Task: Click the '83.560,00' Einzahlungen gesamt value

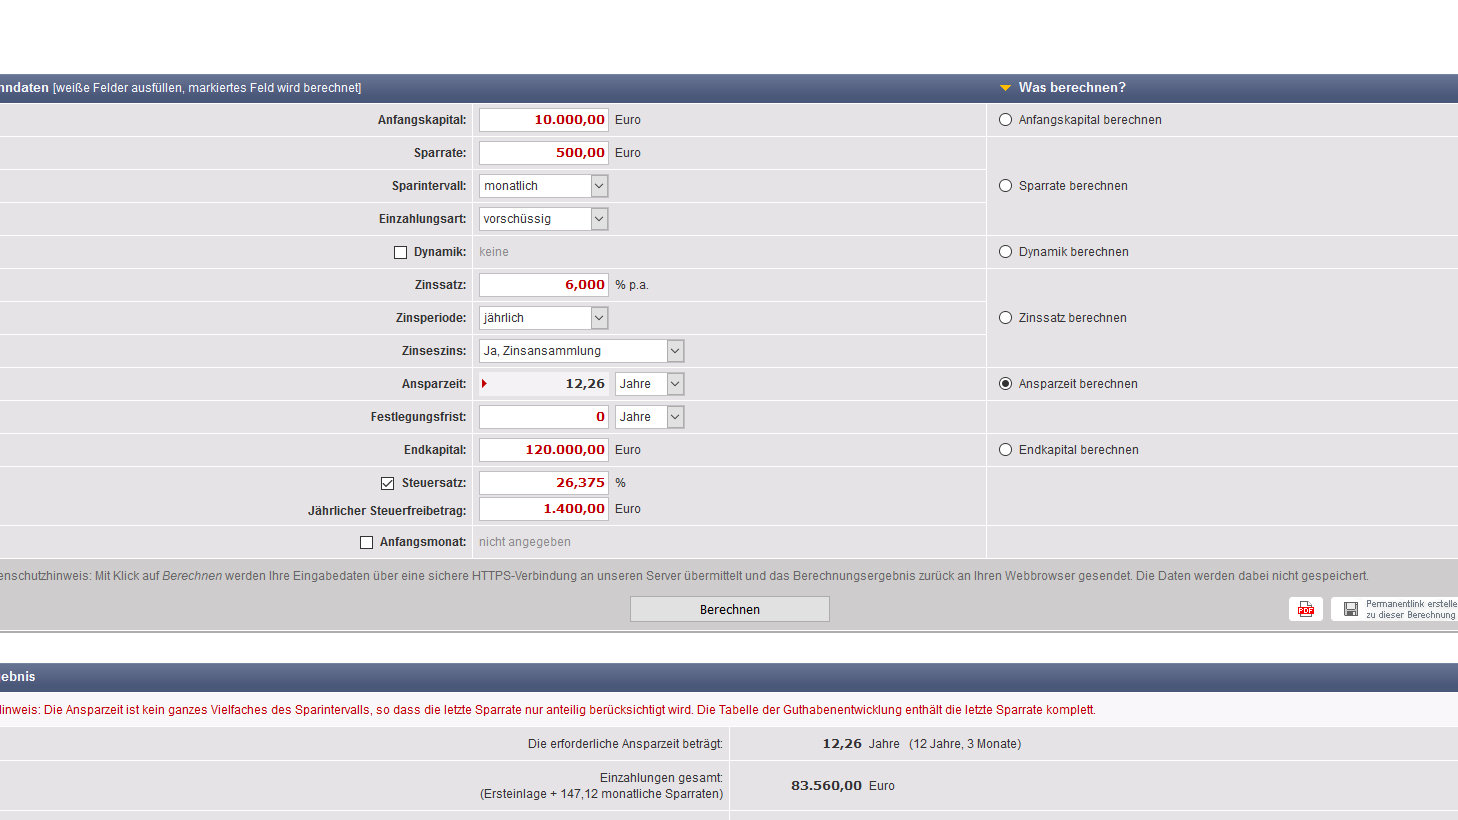Action: pyautogui.click(x=826, y=786)
